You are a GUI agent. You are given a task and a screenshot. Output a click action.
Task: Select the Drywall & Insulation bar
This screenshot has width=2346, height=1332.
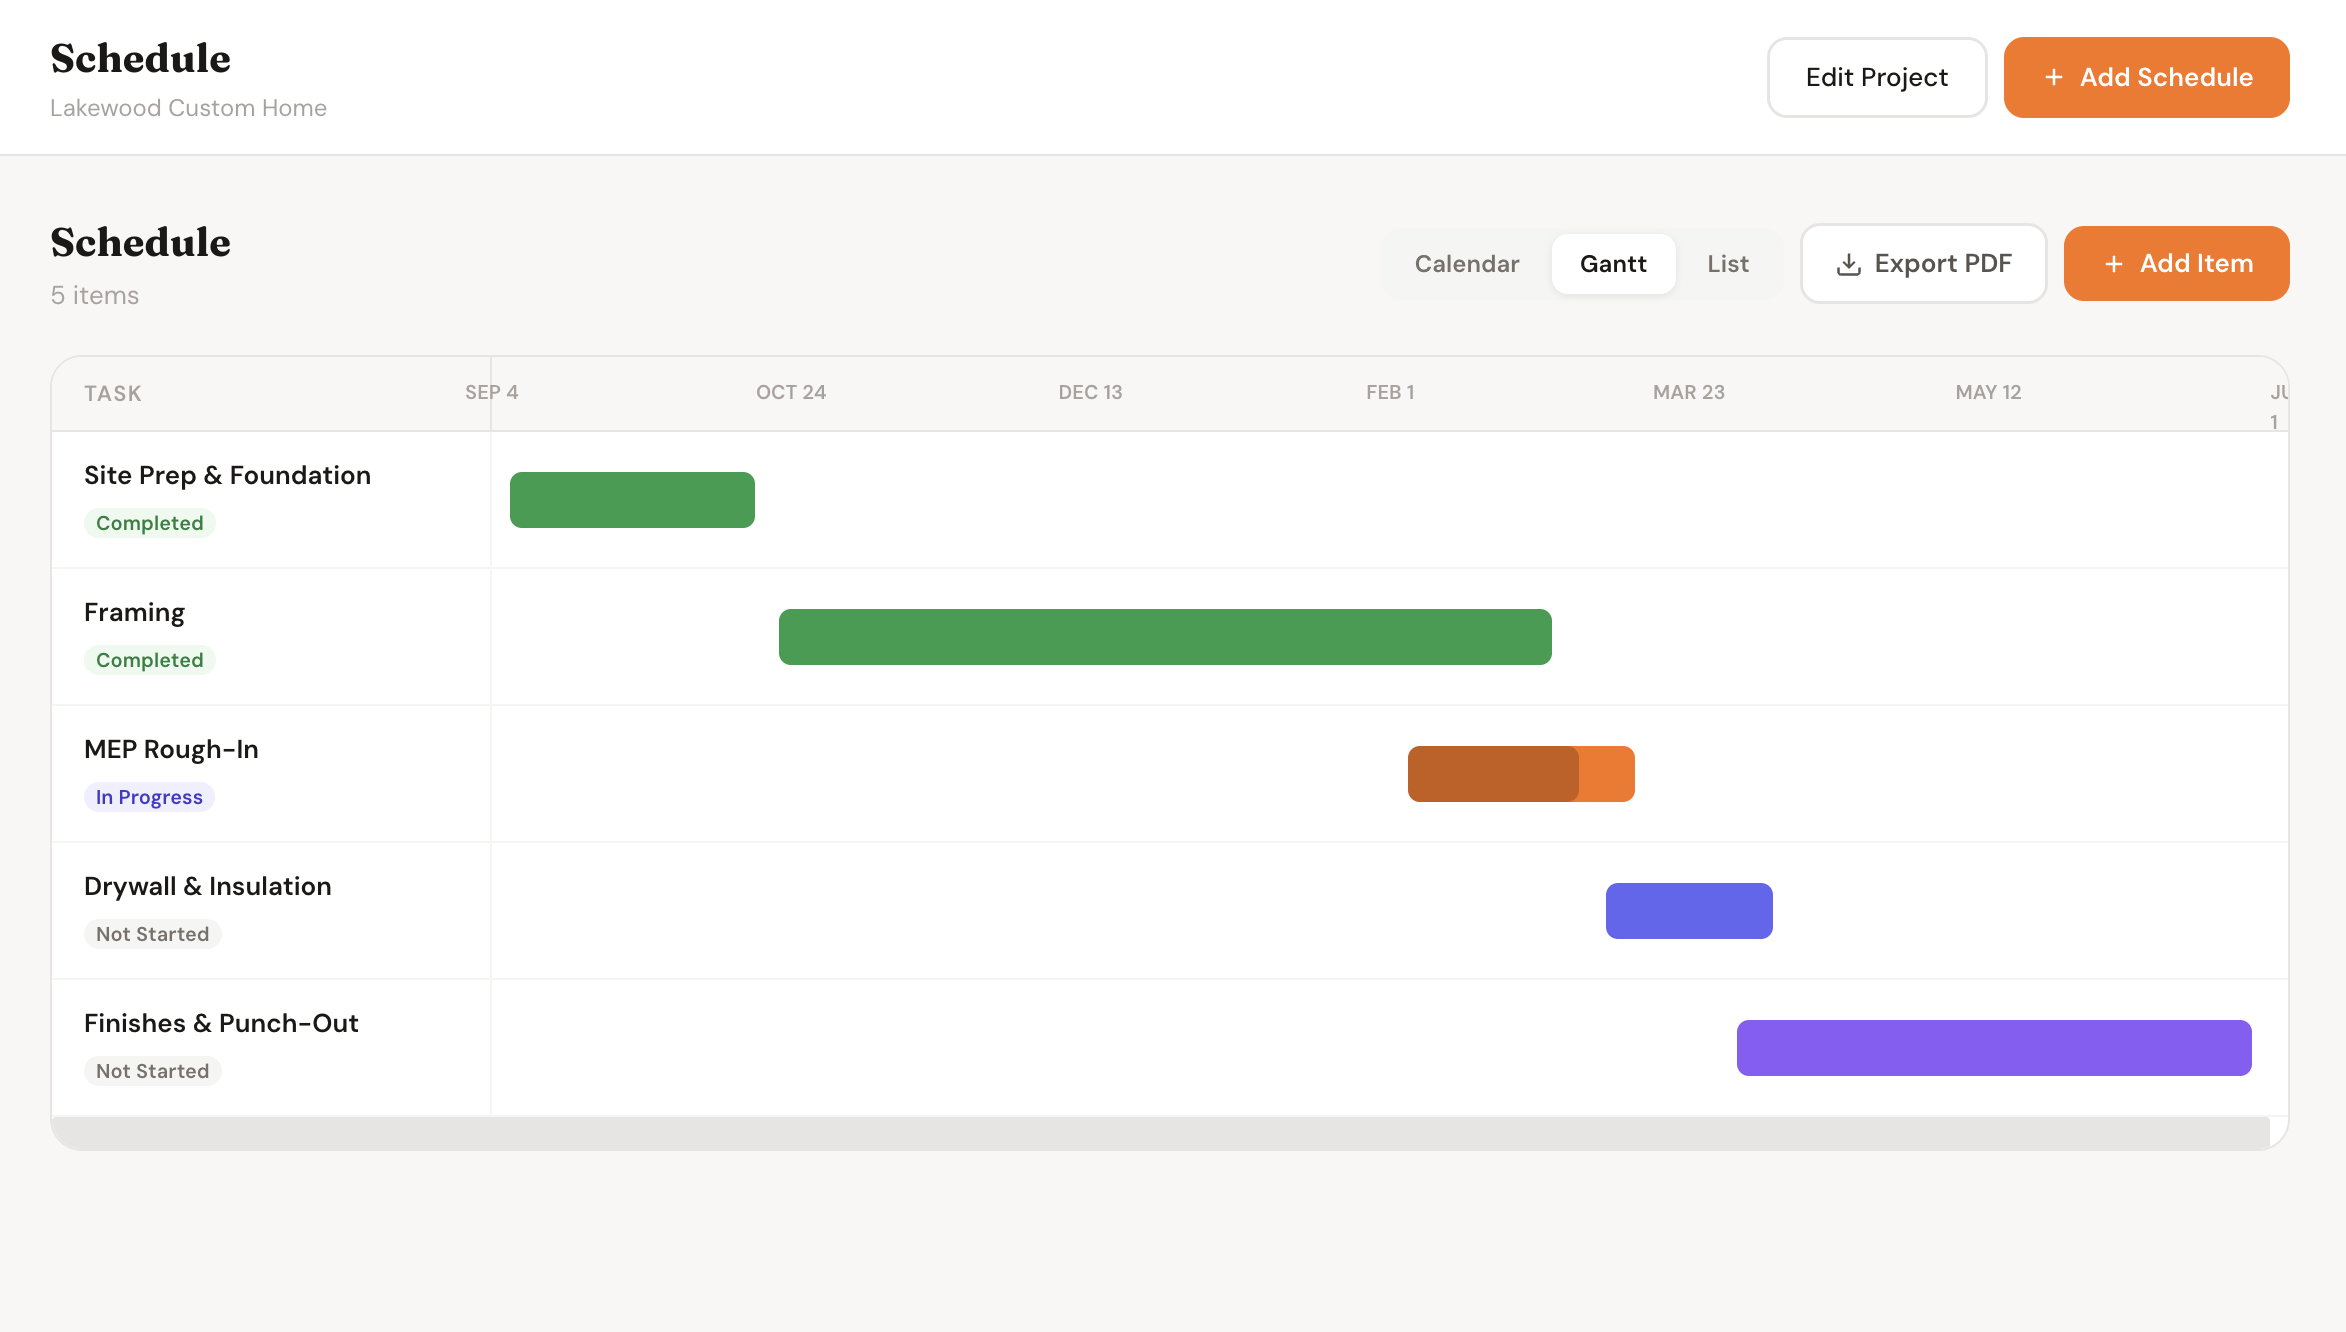[1689, 910]
